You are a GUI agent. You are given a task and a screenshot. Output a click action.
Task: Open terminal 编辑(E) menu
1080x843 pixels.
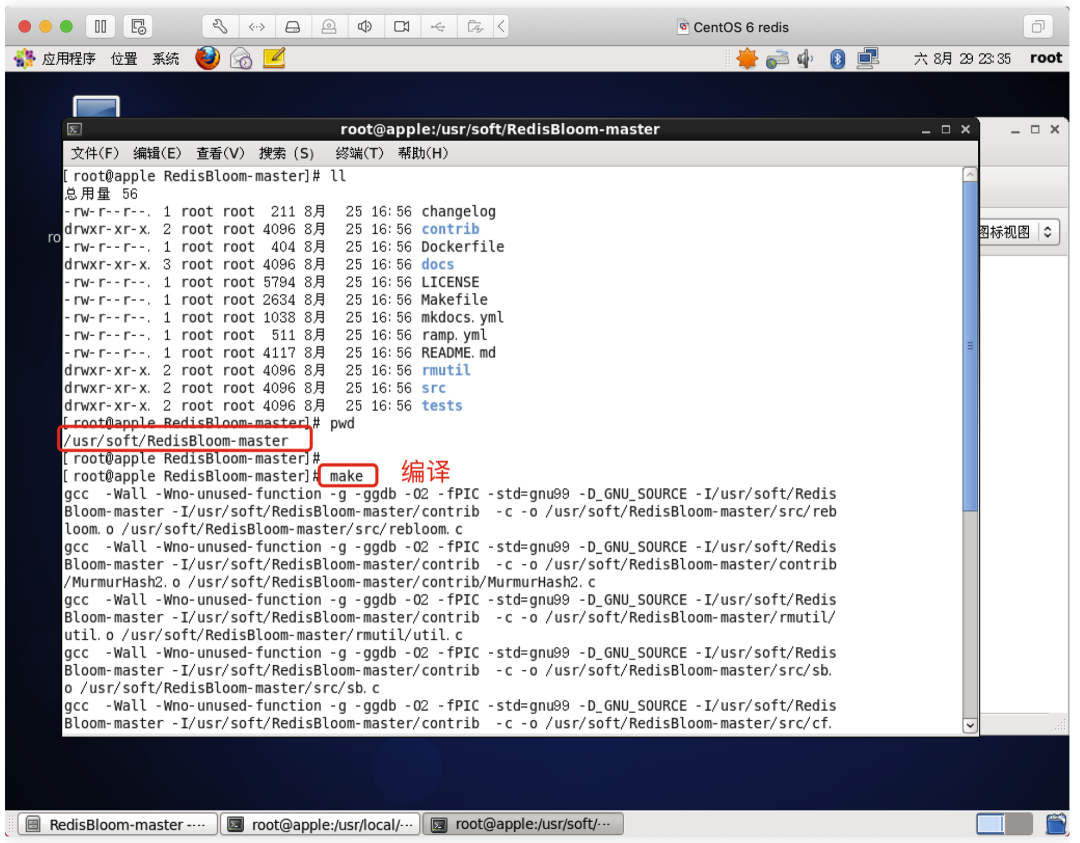[157, 153]
